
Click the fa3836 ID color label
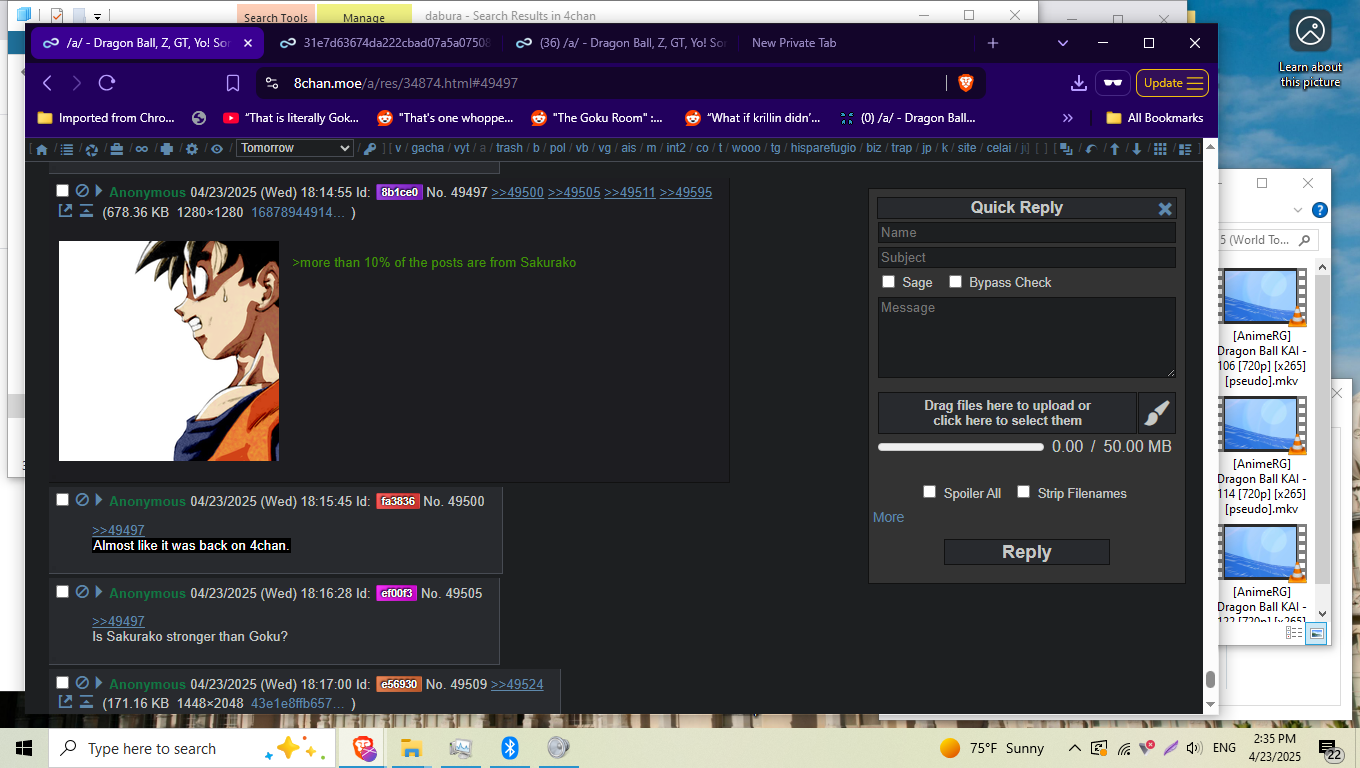click(398, 501)
